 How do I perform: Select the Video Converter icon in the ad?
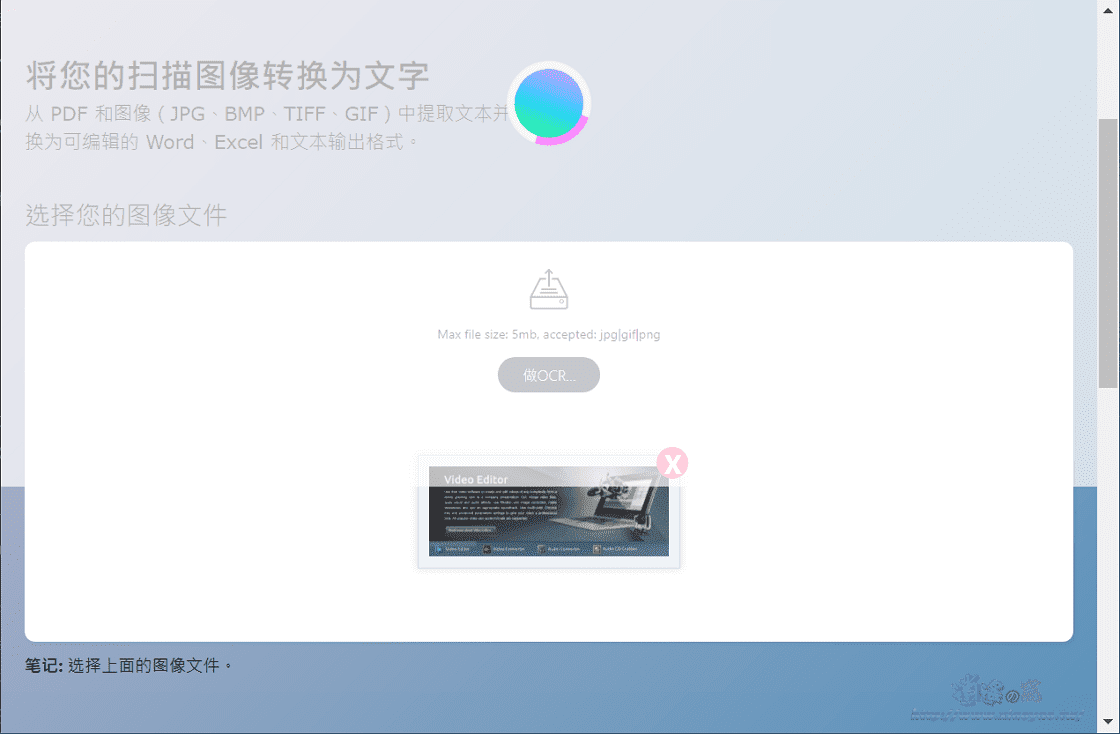tap(487, 549)
